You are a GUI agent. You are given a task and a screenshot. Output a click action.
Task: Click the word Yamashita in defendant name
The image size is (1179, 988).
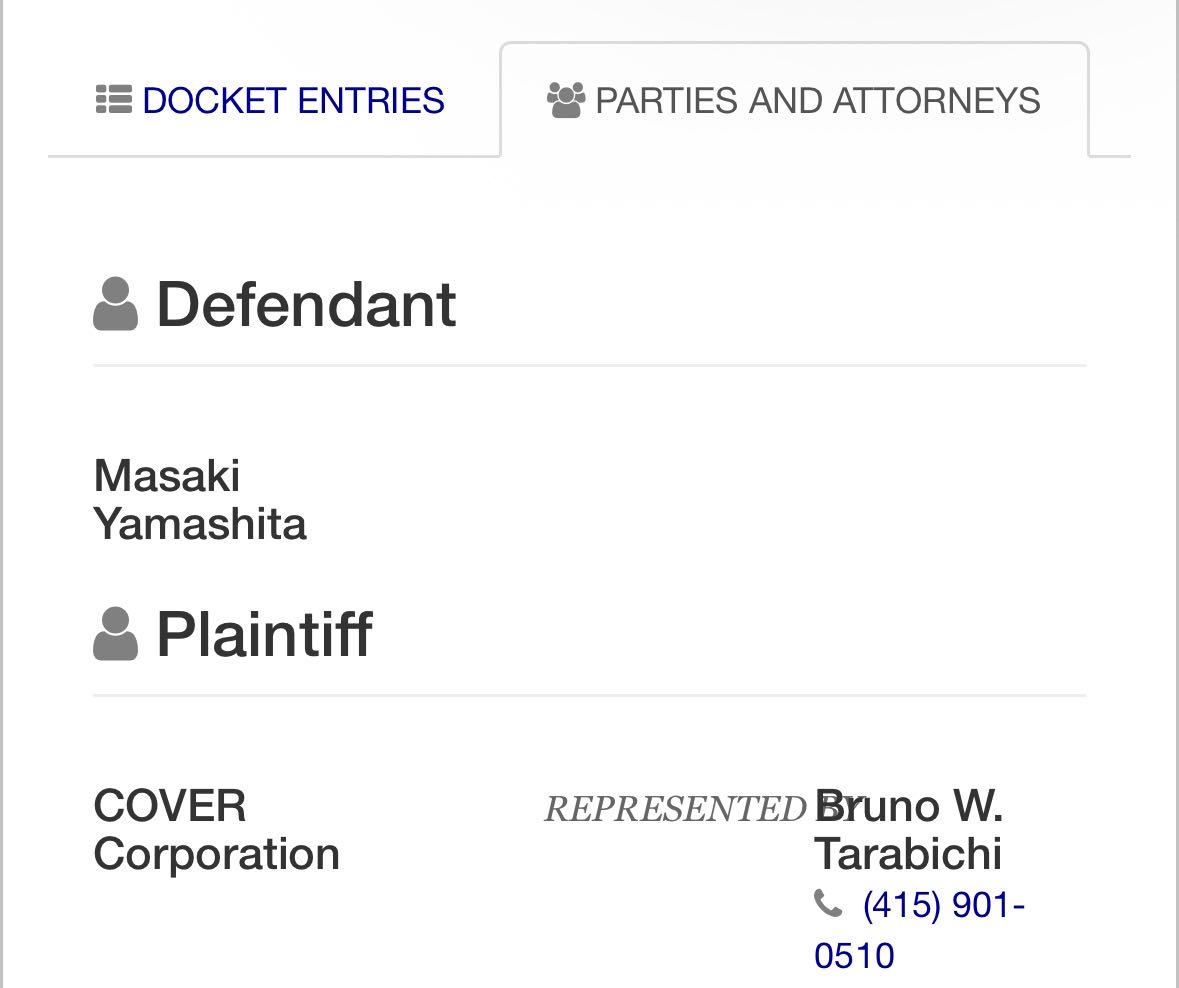pos(199,524)
